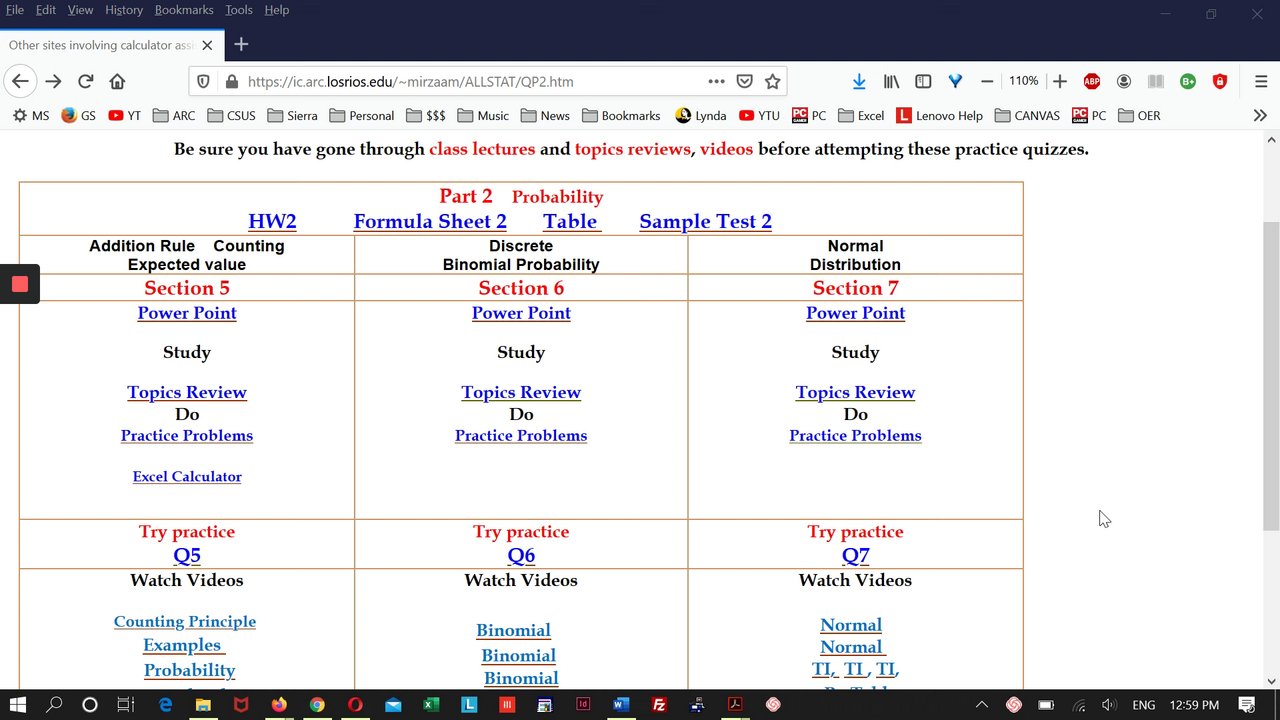Open FileZilla from the taskbar

tap(659, 705)
